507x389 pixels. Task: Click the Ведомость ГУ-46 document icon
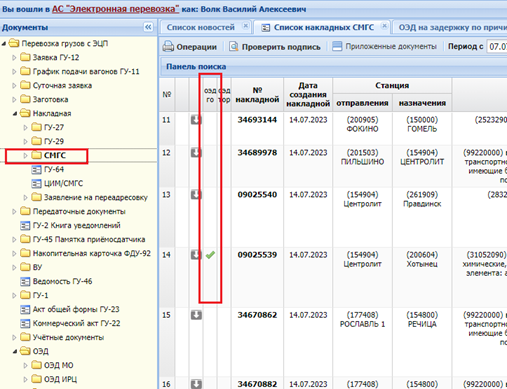(25, 282)
